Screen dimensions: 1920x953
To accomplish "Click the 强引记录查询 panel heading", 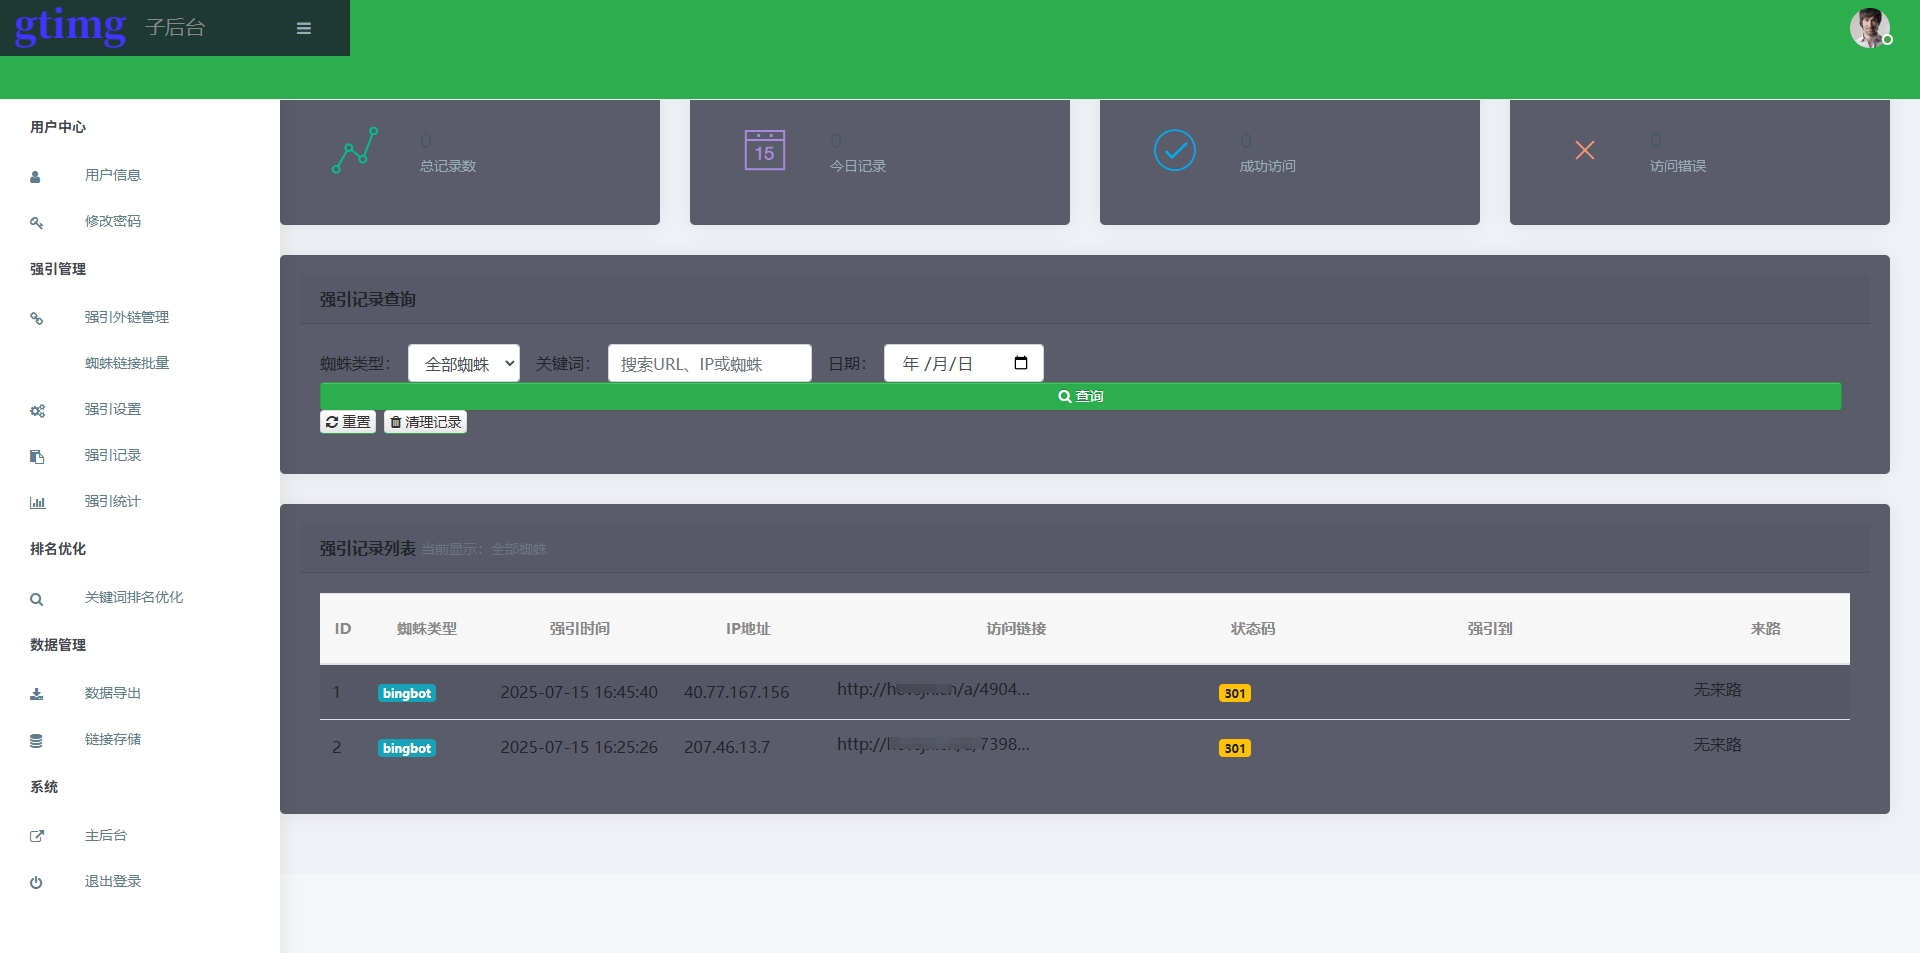I will [x=368, y=300].
